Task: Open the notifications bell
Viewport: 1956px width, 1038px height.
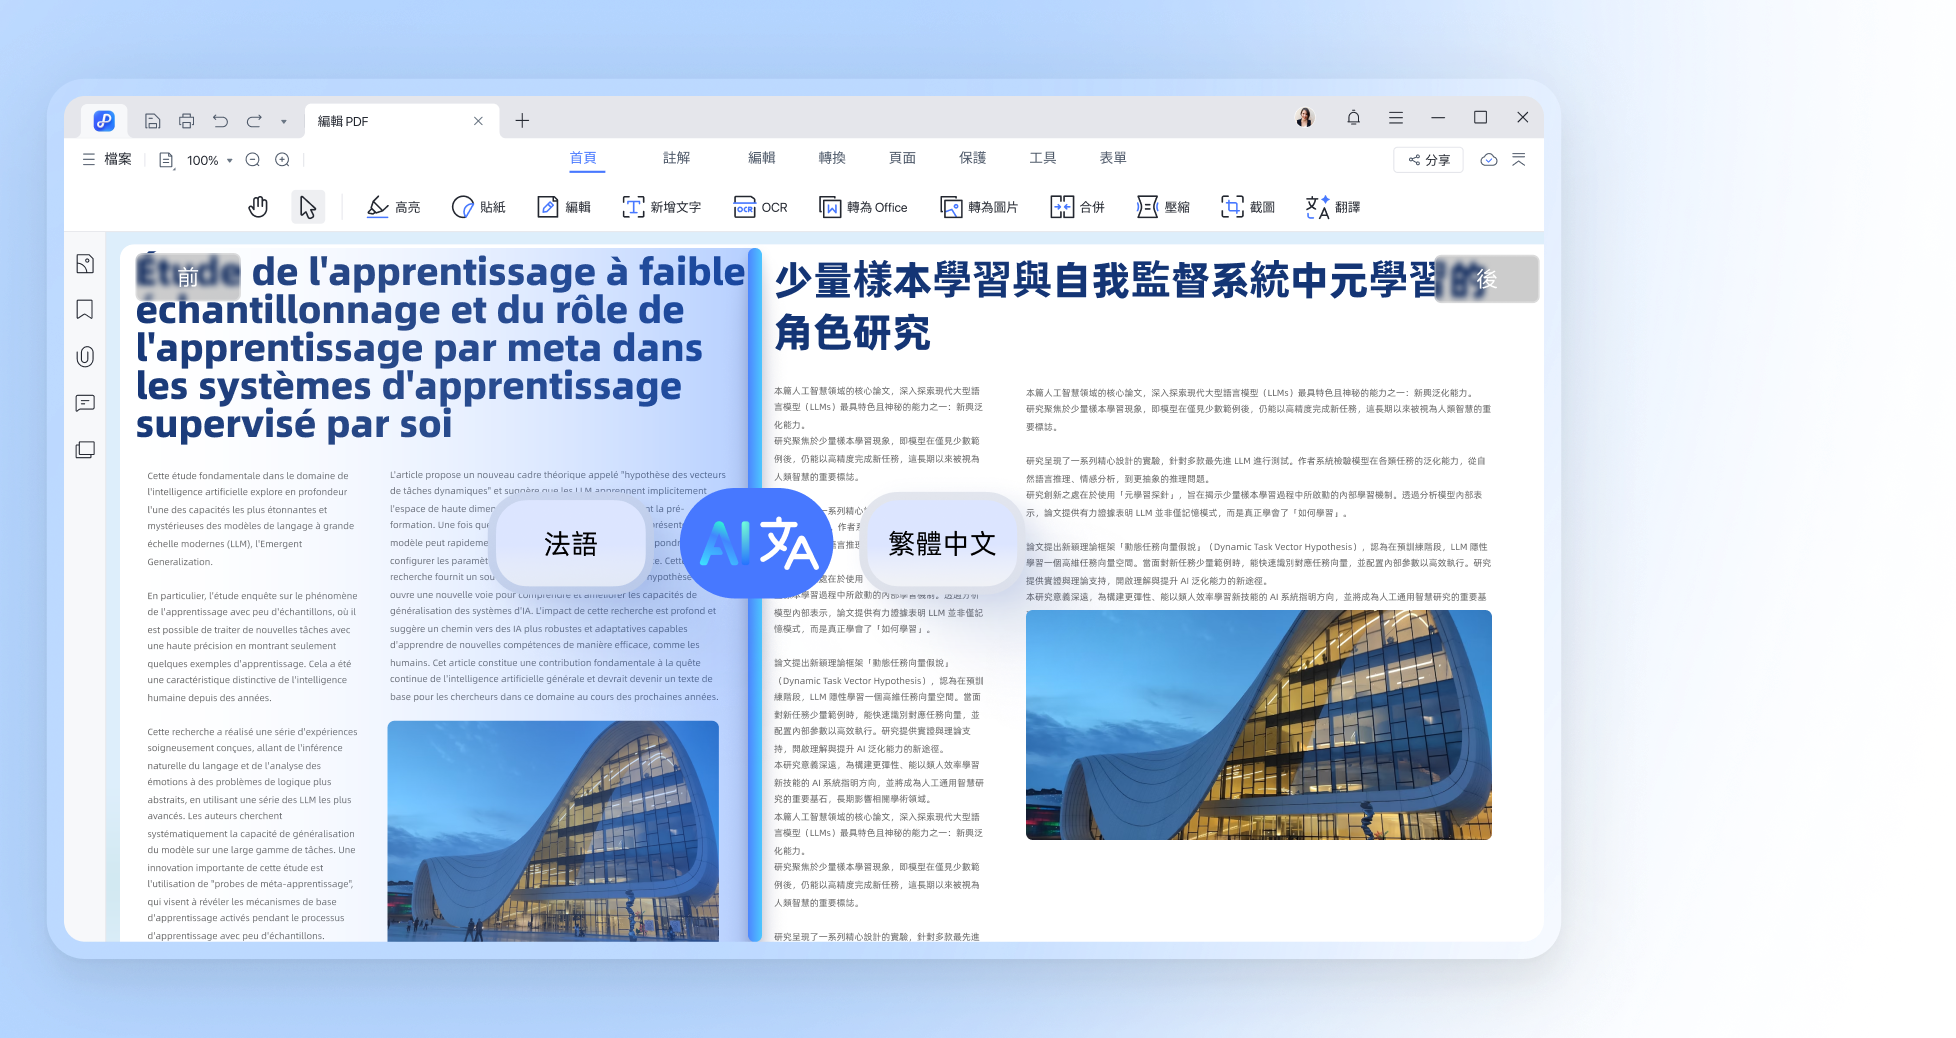Action: [x=1353, y=118]
